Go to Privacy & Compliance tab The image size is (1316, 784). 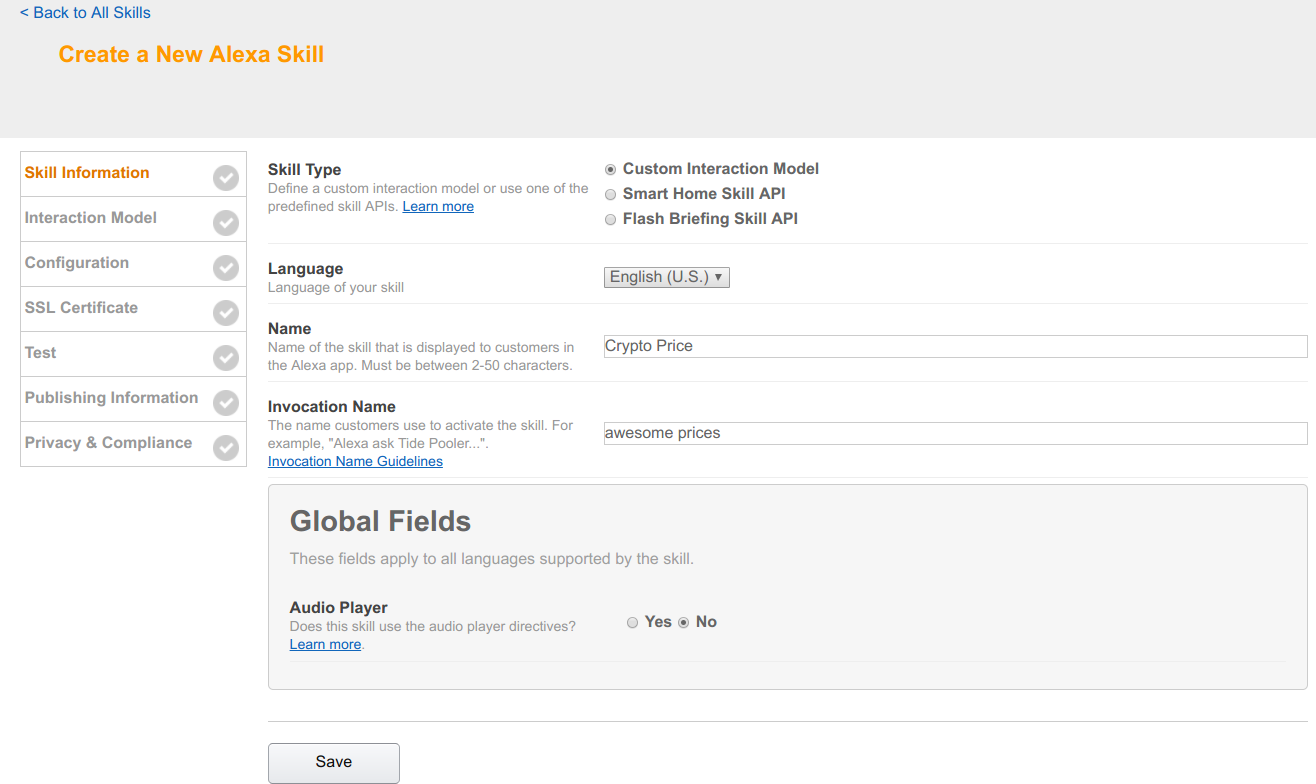[x=133, y=444]
